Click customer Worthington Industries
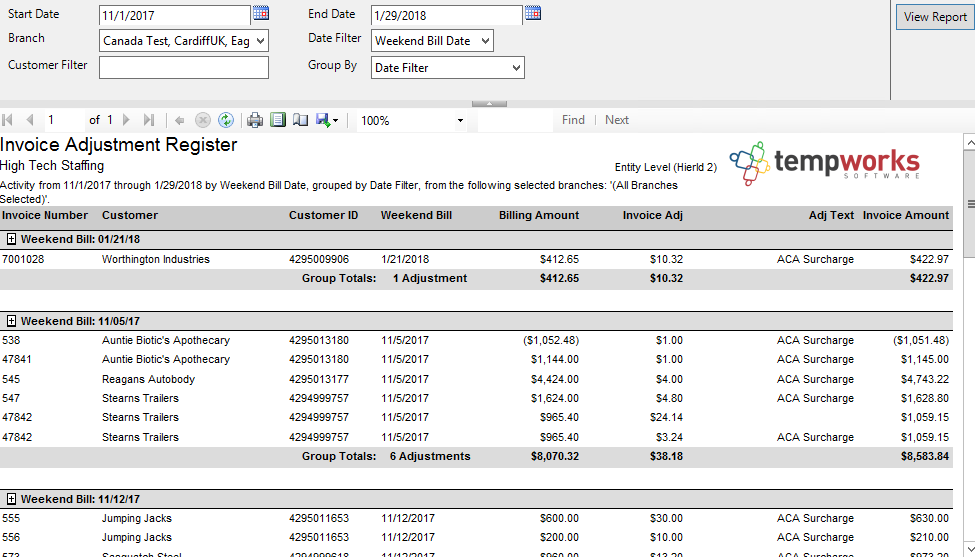975x557 pixels. [x=155, y=259]
